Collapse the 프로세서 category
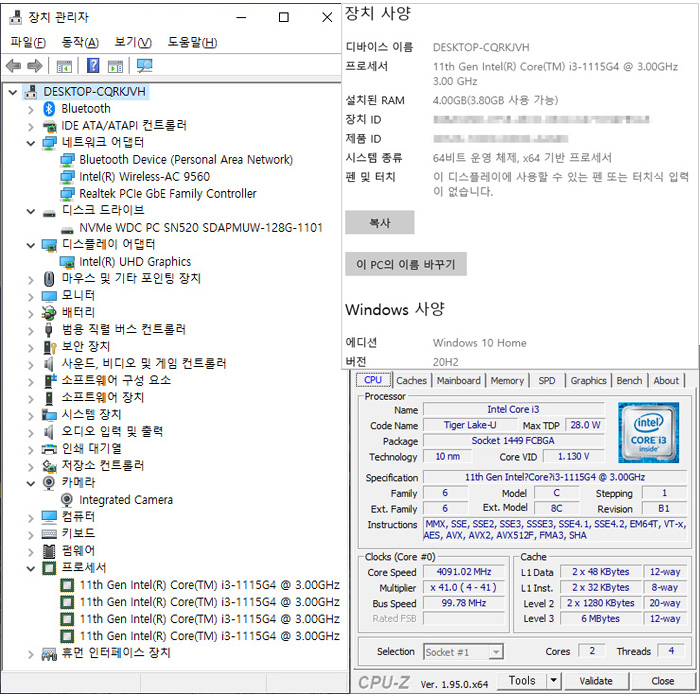700x699 pixels. [30, 569]
